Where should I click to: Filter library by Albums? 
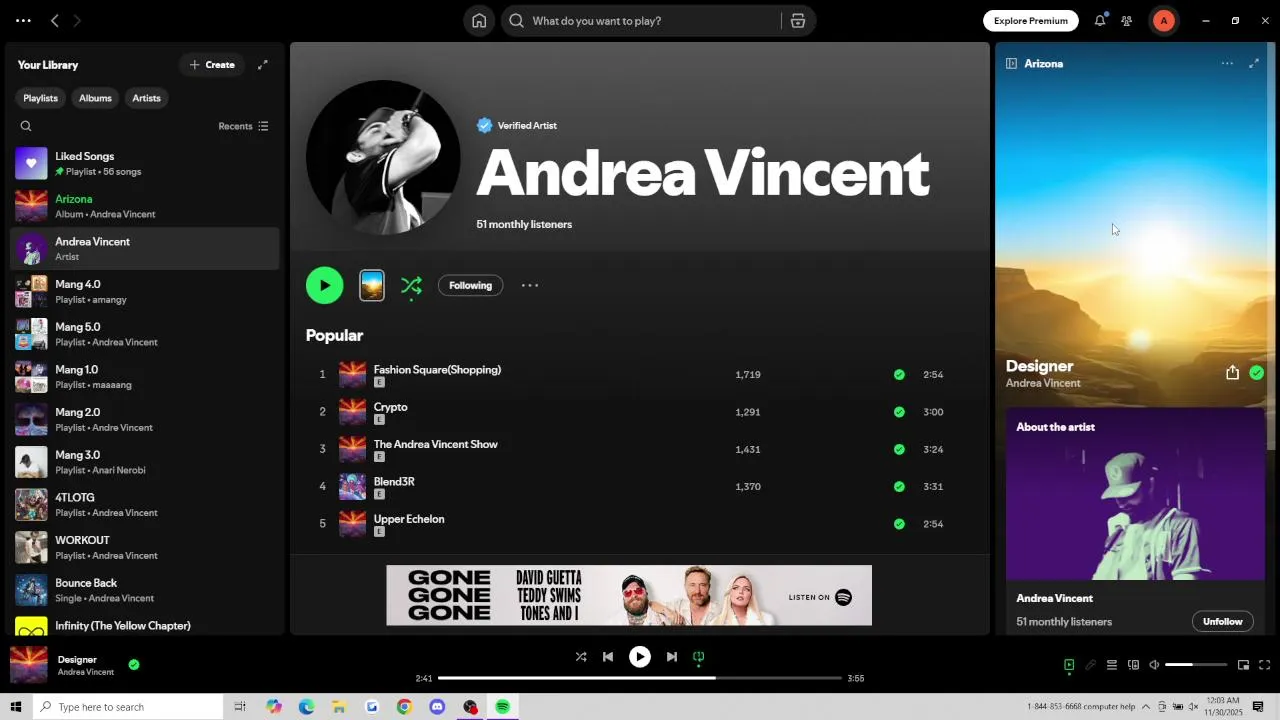tap(95, 98)
